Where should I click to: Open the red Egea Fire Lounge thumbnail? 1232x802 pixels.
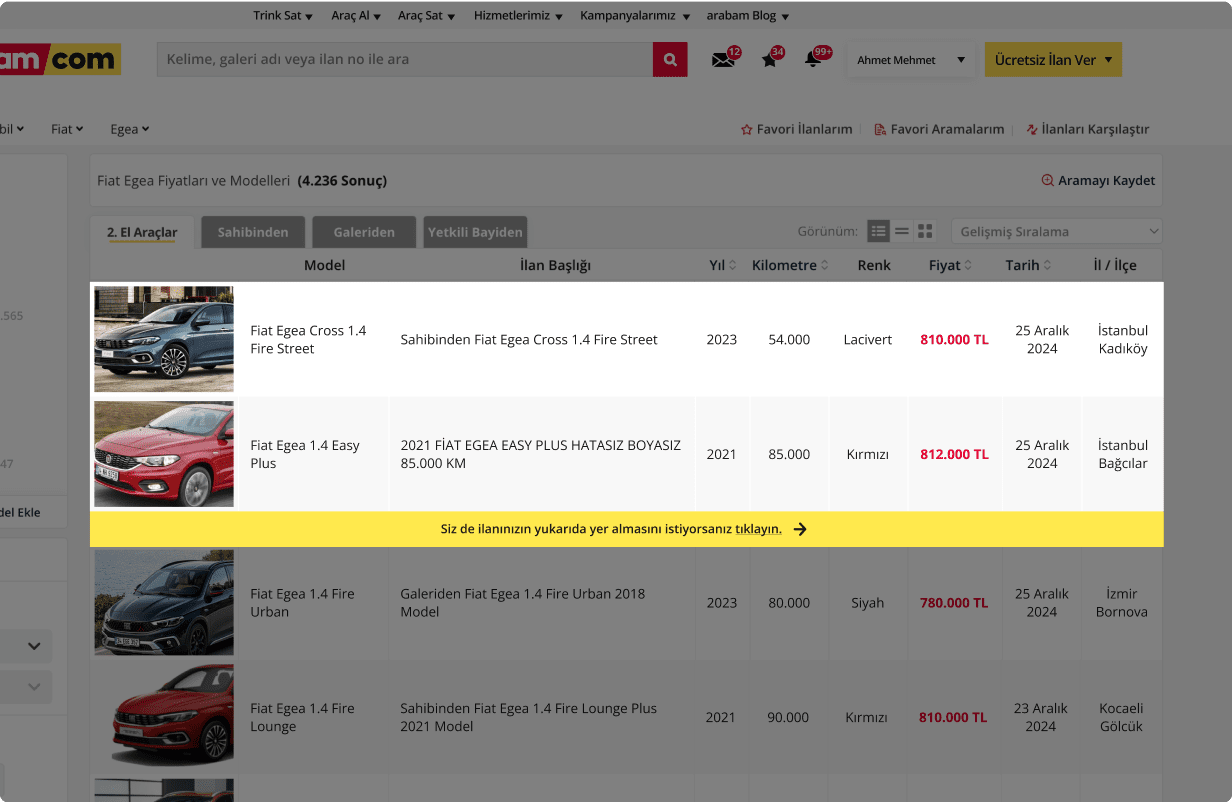coord(164,717)
